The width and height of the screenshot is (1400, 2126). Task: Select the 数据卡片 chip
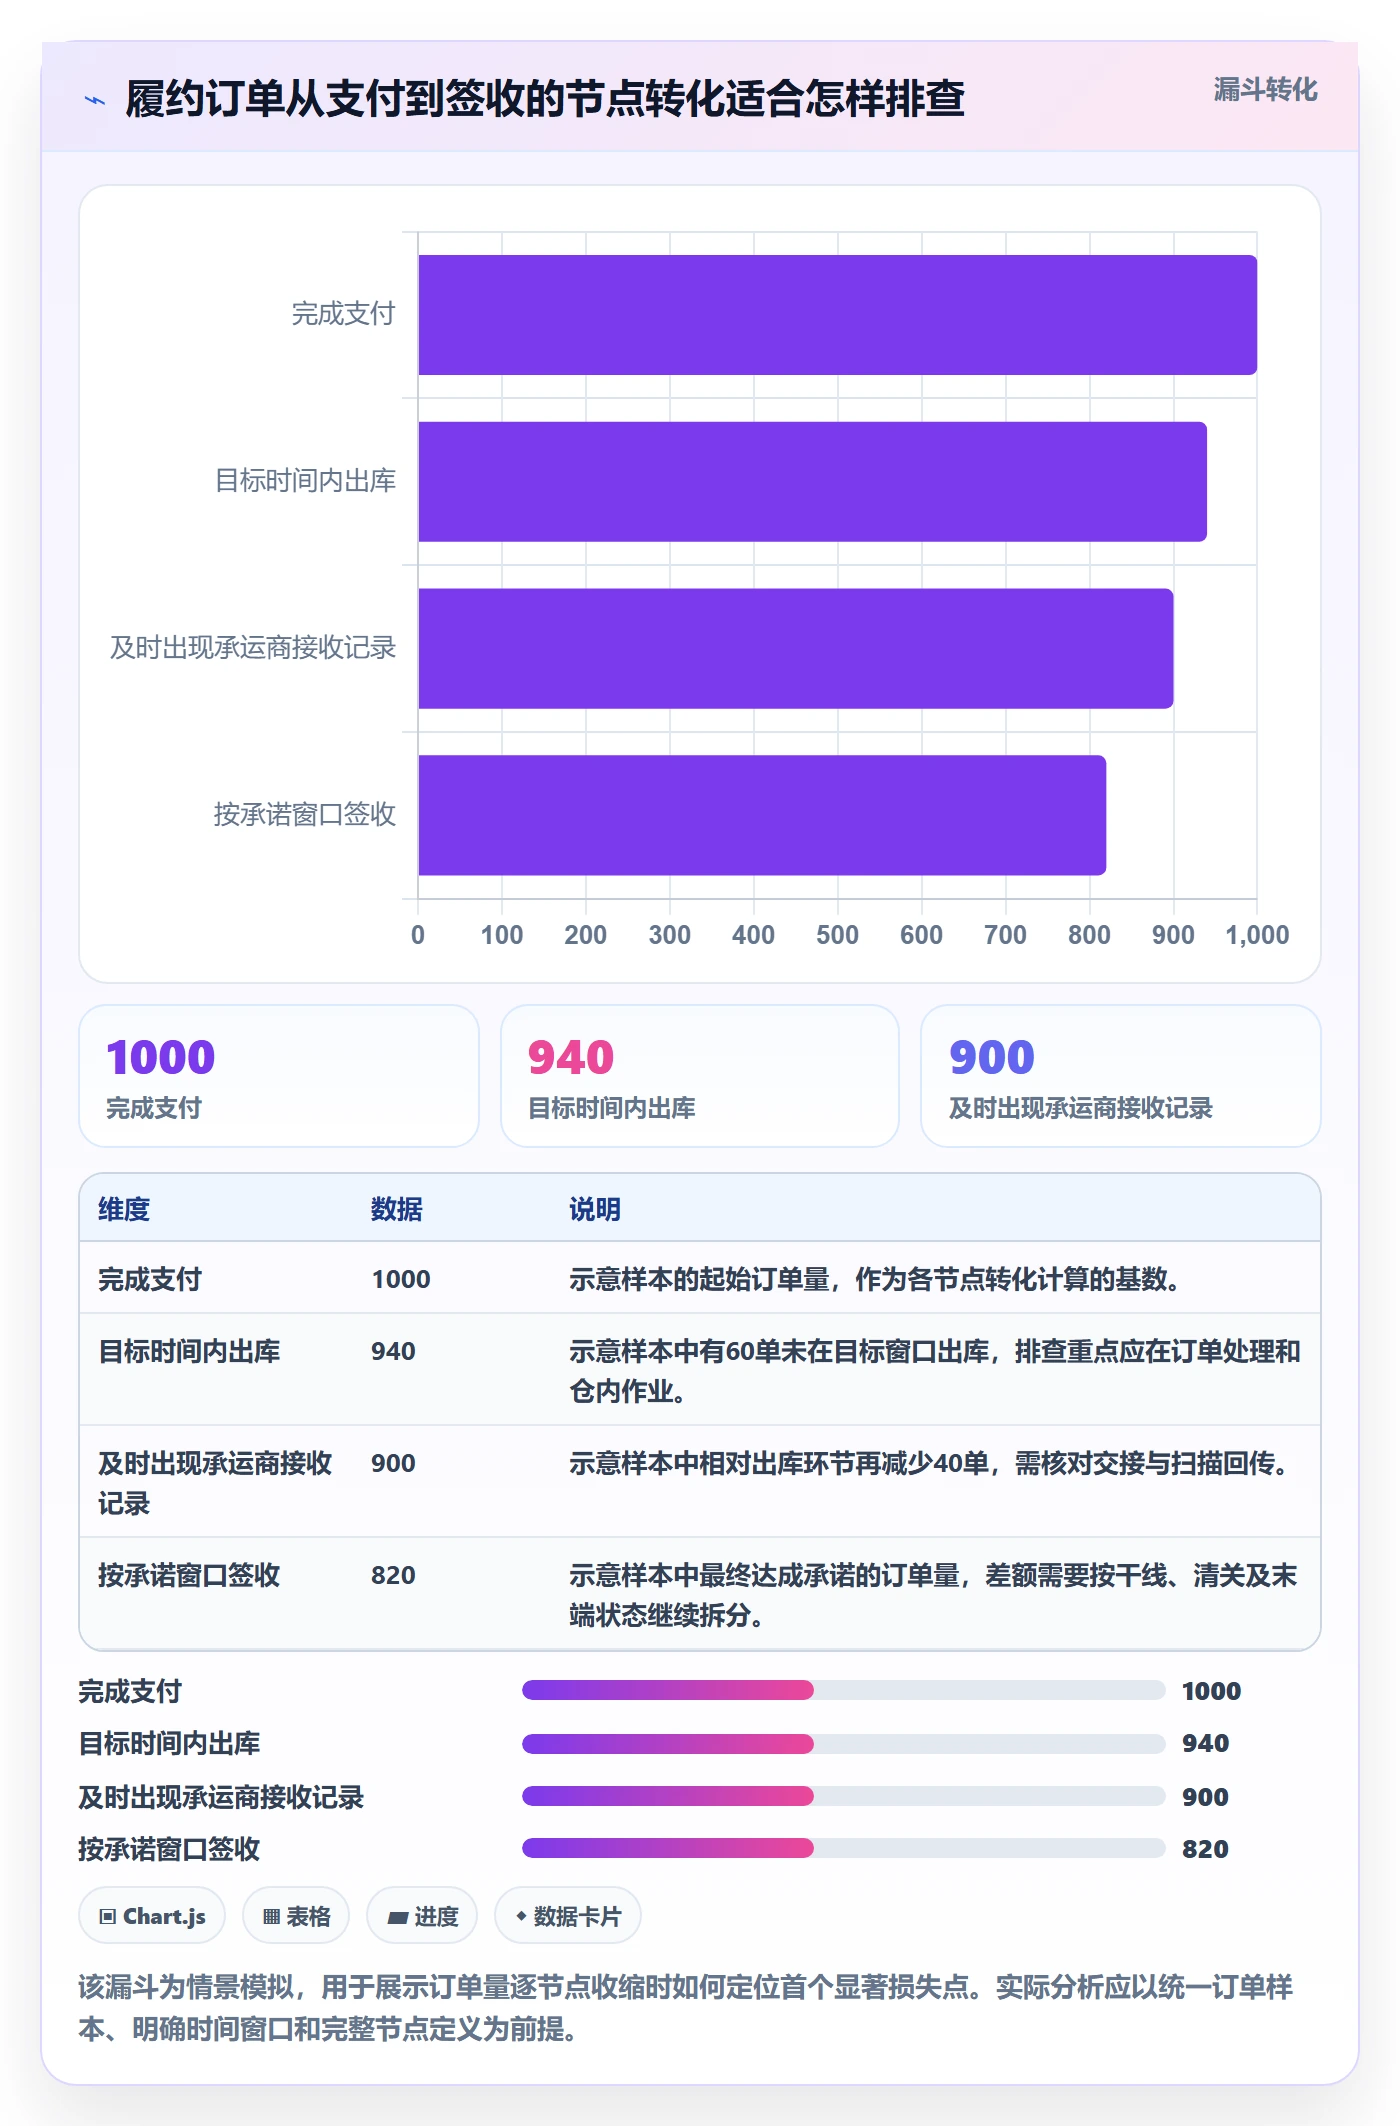(x=568, y=1916)
